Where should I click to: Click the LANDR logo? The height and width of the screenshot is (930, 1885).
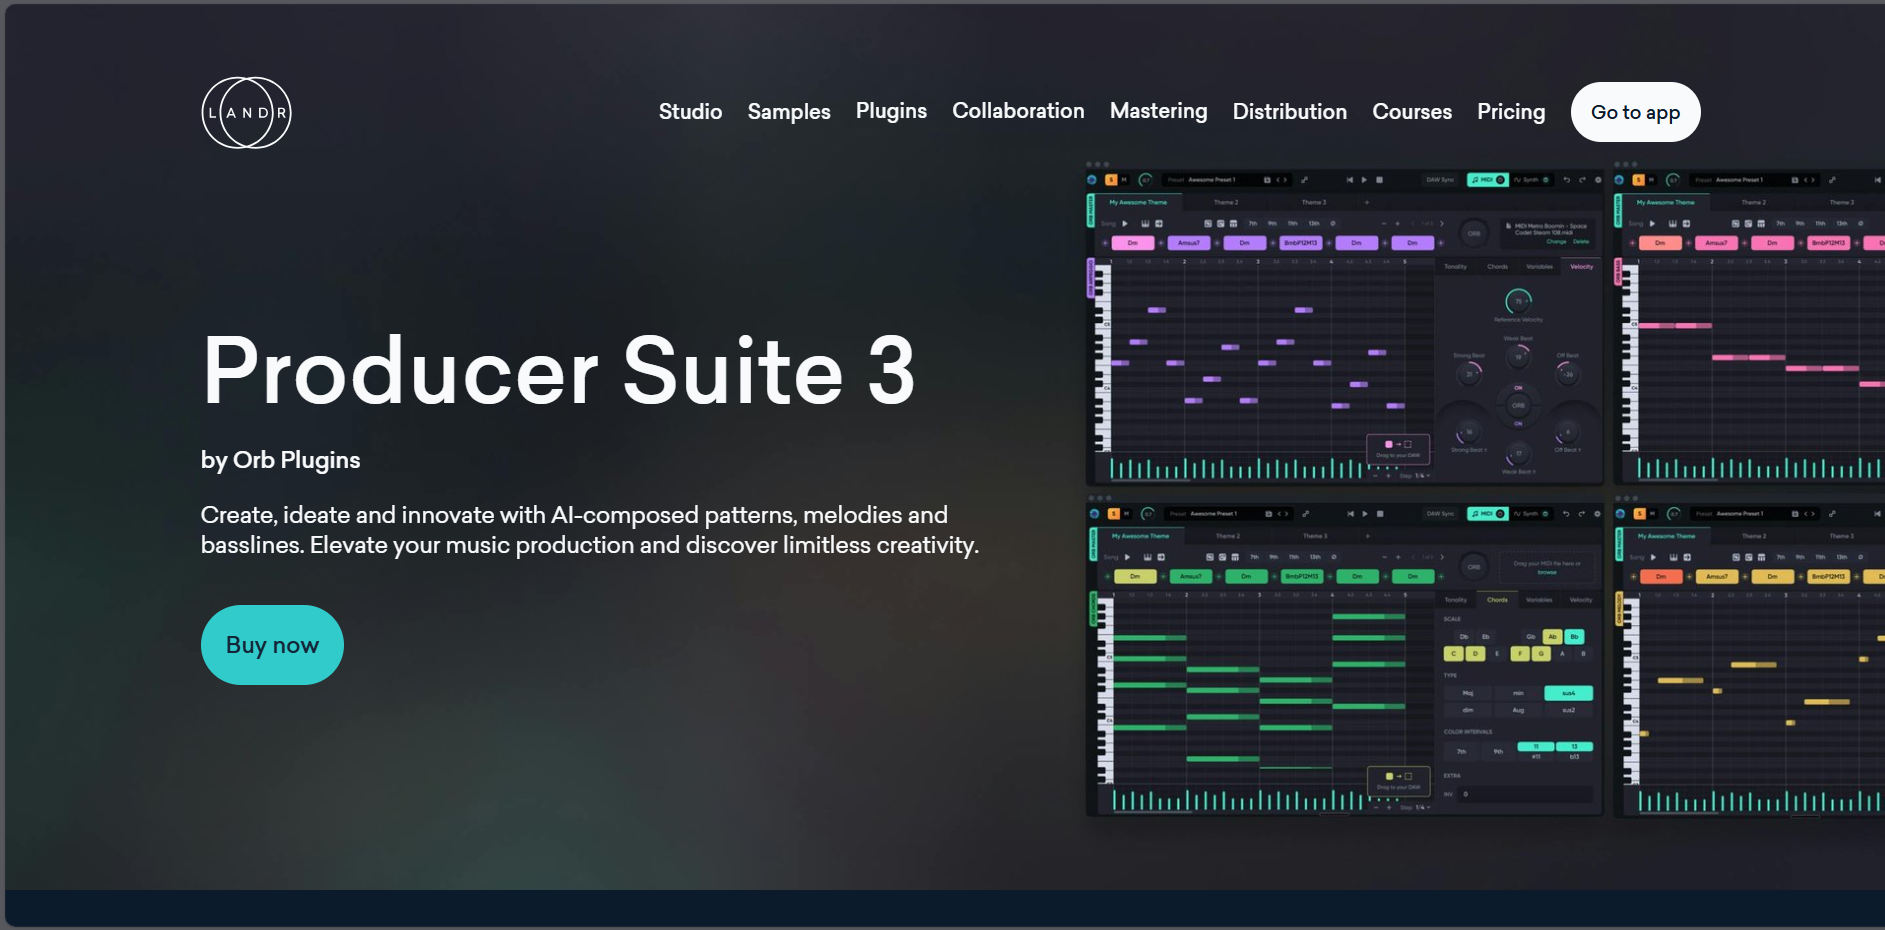(x=246, y=112)
